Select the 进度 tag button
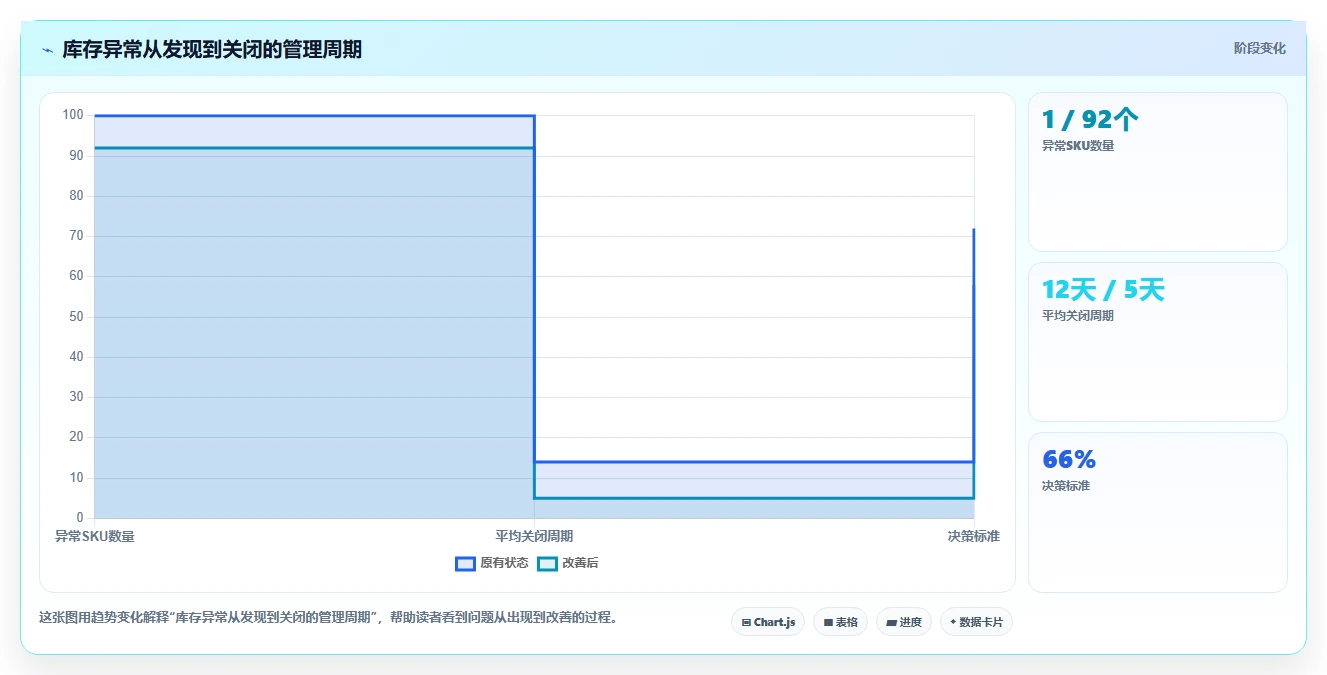This screenshot has height=675, width=1327. coord(904,622)
